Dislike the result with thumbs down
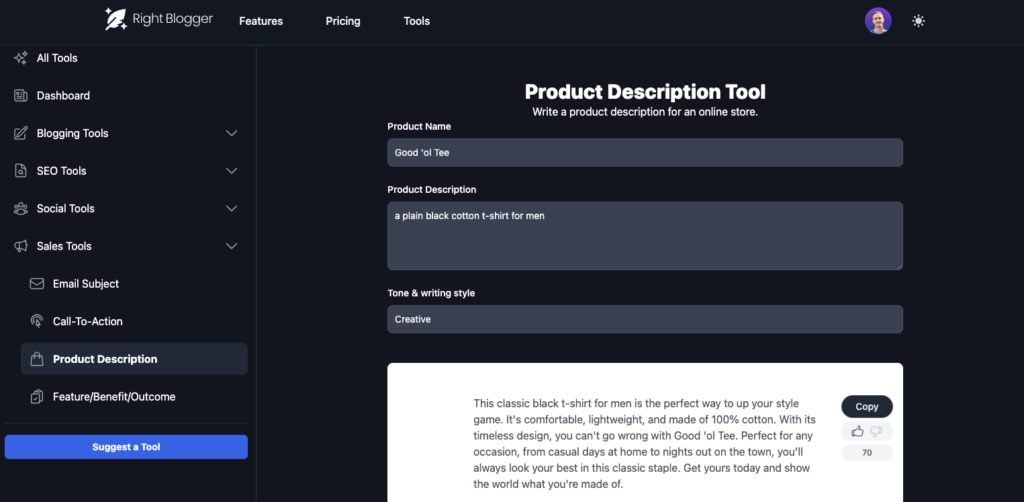This screenshot has height=502, width=1024. point(877,431)
